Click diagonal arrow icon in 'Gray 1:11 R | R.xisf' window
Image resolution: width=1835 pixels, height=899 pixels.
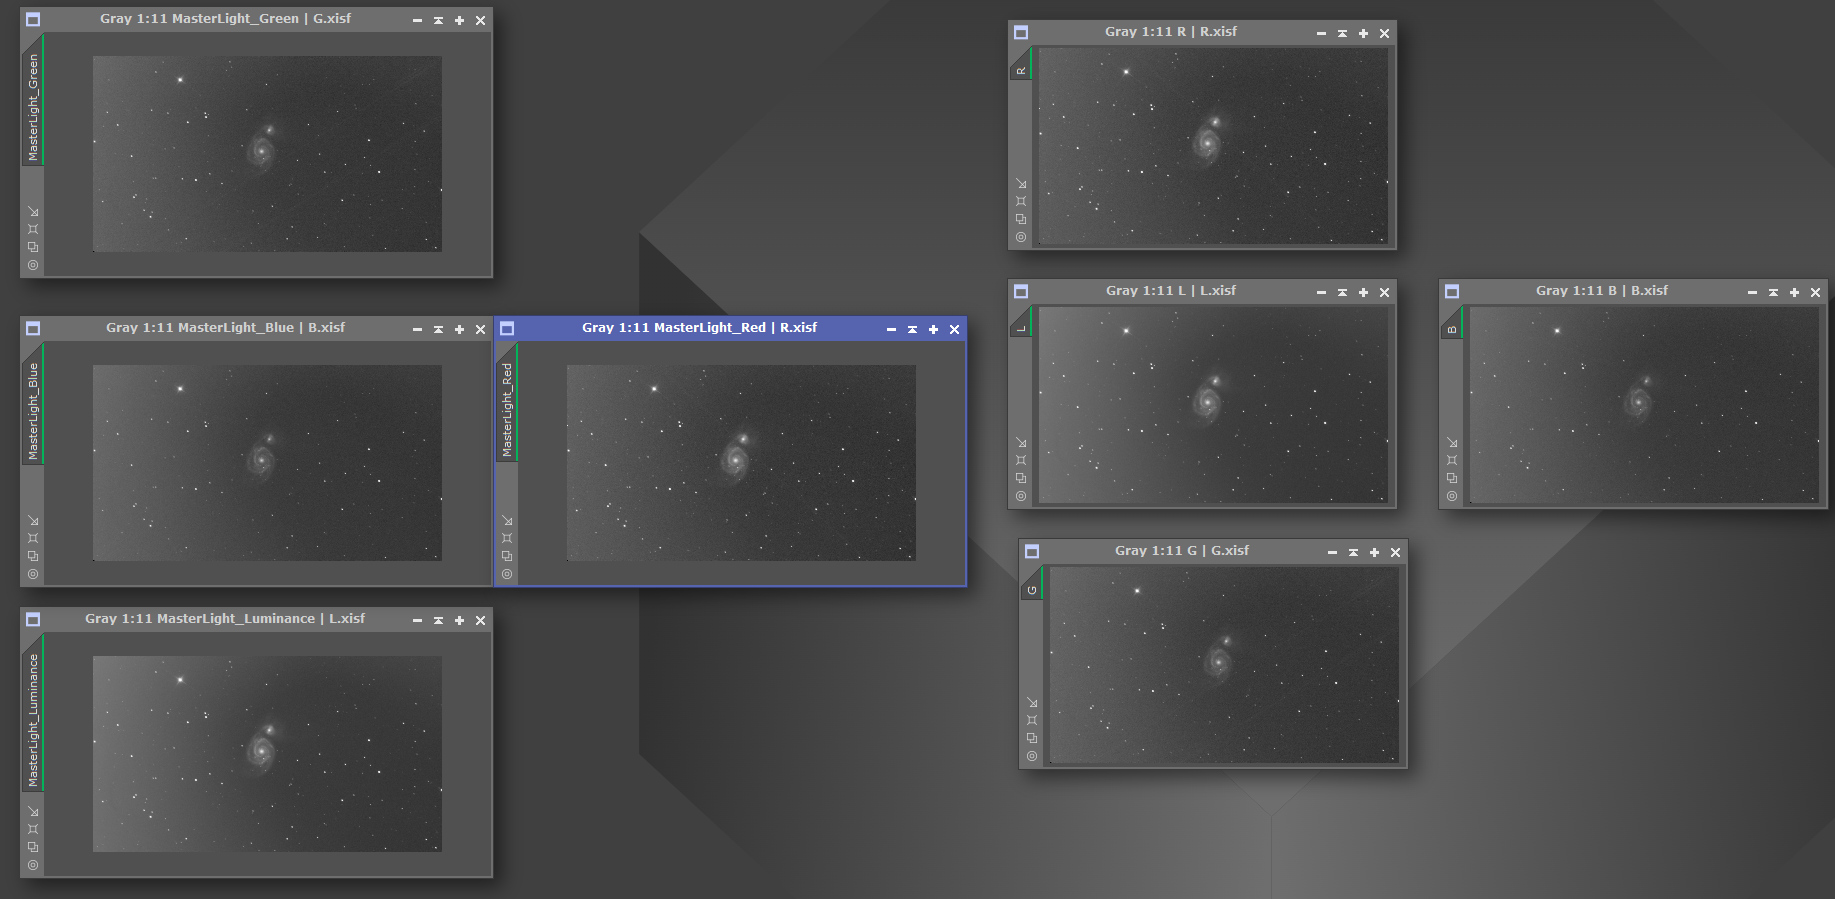tap(1021, 183)
